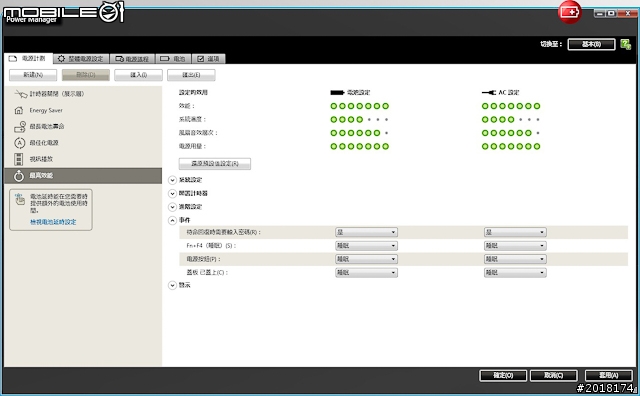Viewport: 640px width, 396px height.
Task: Select the highlighted 最高效能 power plan
Action: [x=83, y=176]
